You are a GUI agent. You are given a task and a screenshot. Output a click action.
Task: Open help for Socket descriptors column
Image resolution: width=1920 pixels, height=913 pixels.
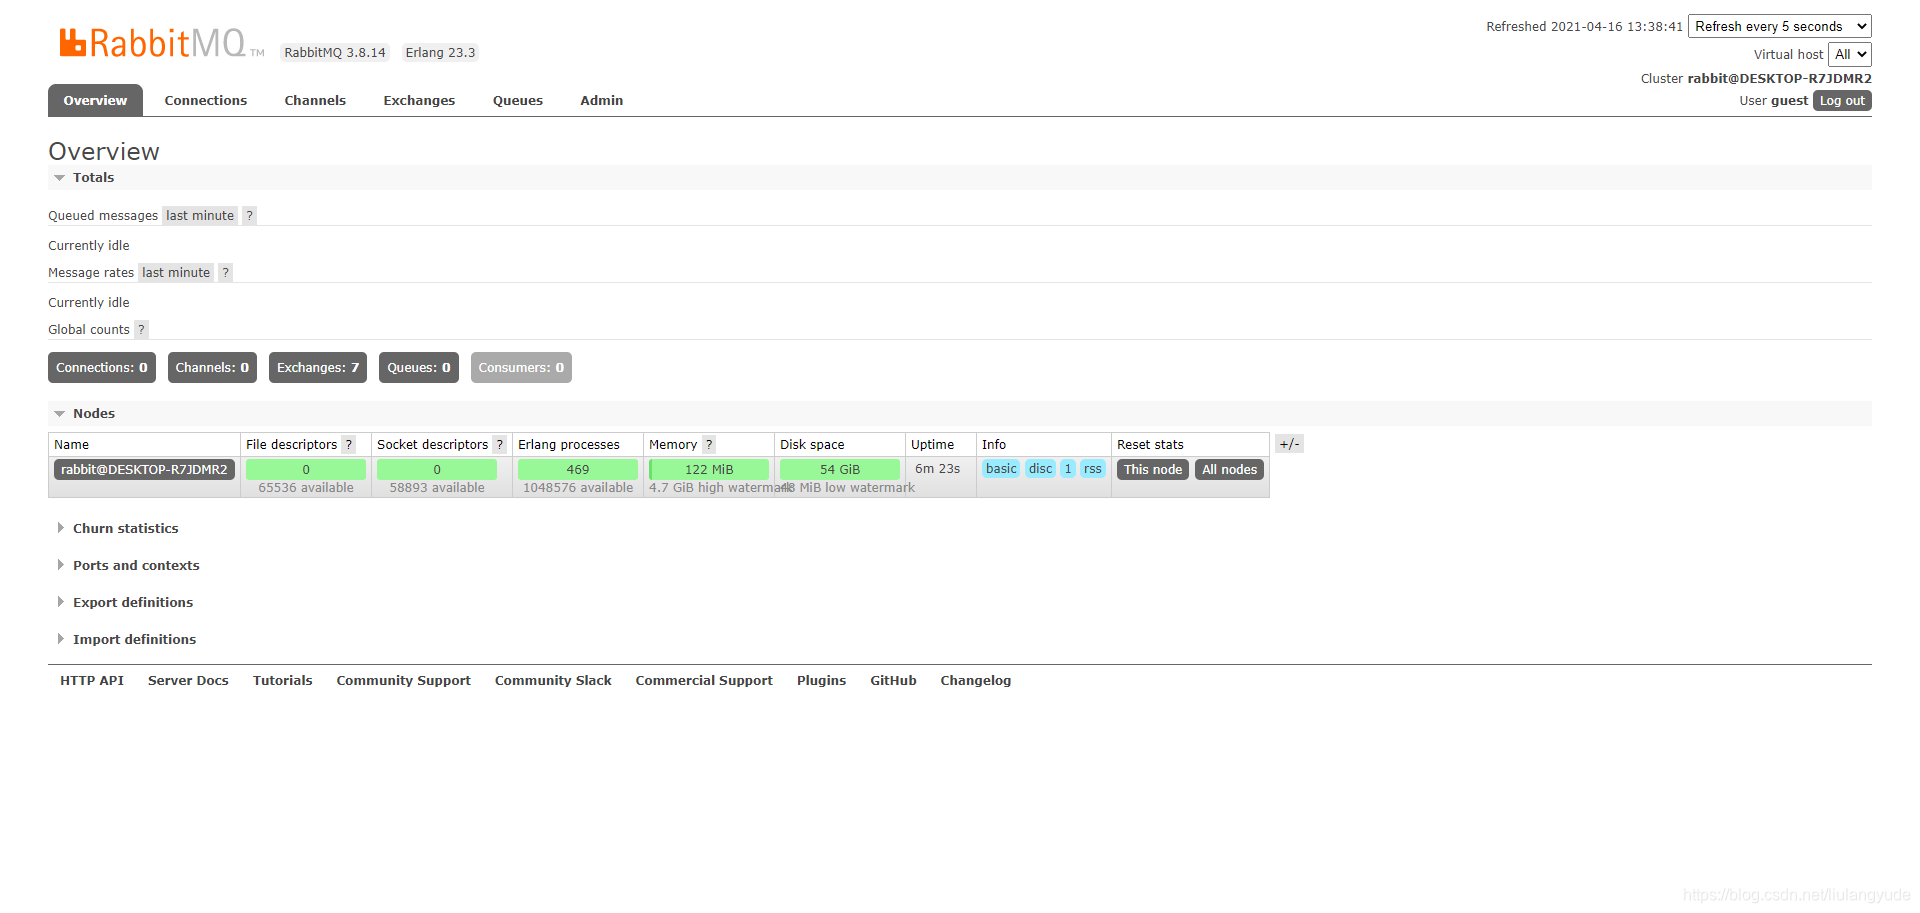pos(500,445)
